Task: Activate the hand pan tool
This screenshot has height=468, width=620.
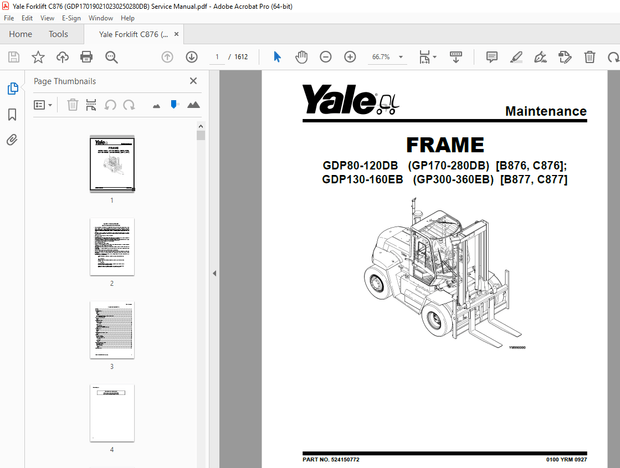Action: (301, 57)
